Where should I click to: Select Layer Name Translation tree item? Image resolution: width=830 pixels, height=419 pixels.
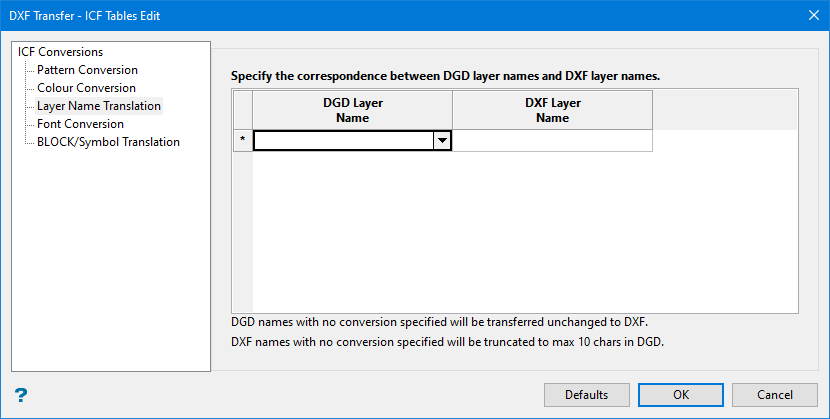click(98, 106)
